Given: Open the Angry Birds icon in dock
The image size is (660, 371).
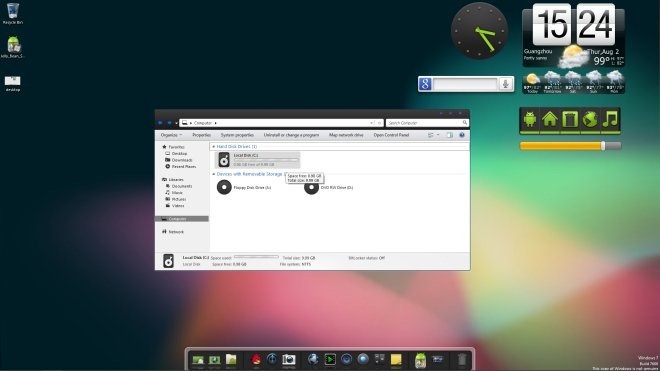Looking at the screenshot, I should [x=256, y=360].
